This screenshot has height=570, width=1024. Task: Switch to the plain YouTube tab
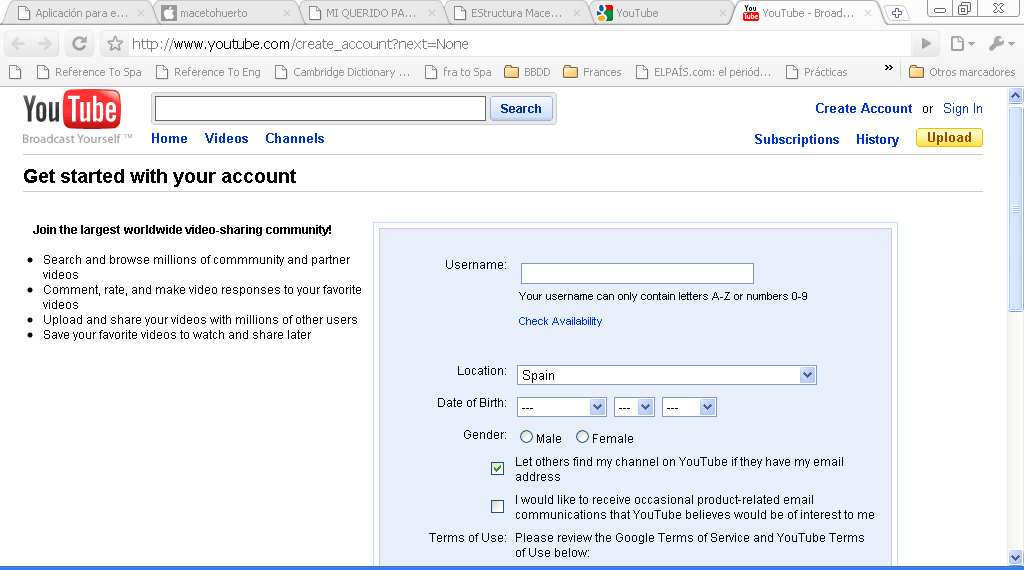tap(660, 13)
